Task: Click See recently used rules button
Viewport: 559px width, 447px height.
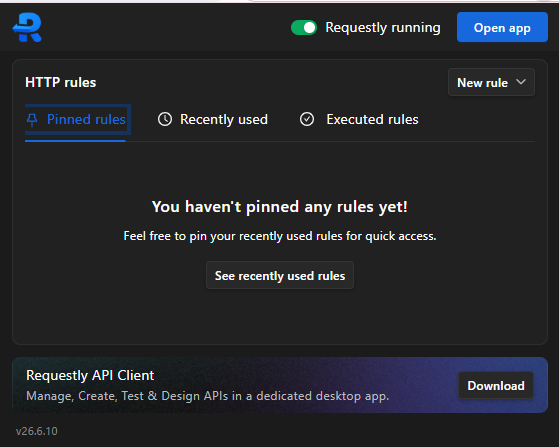Action: coord(280,276)
